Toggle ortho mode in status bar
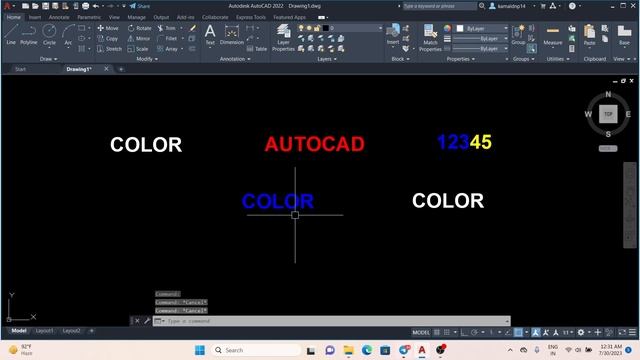 coord(464,332)
